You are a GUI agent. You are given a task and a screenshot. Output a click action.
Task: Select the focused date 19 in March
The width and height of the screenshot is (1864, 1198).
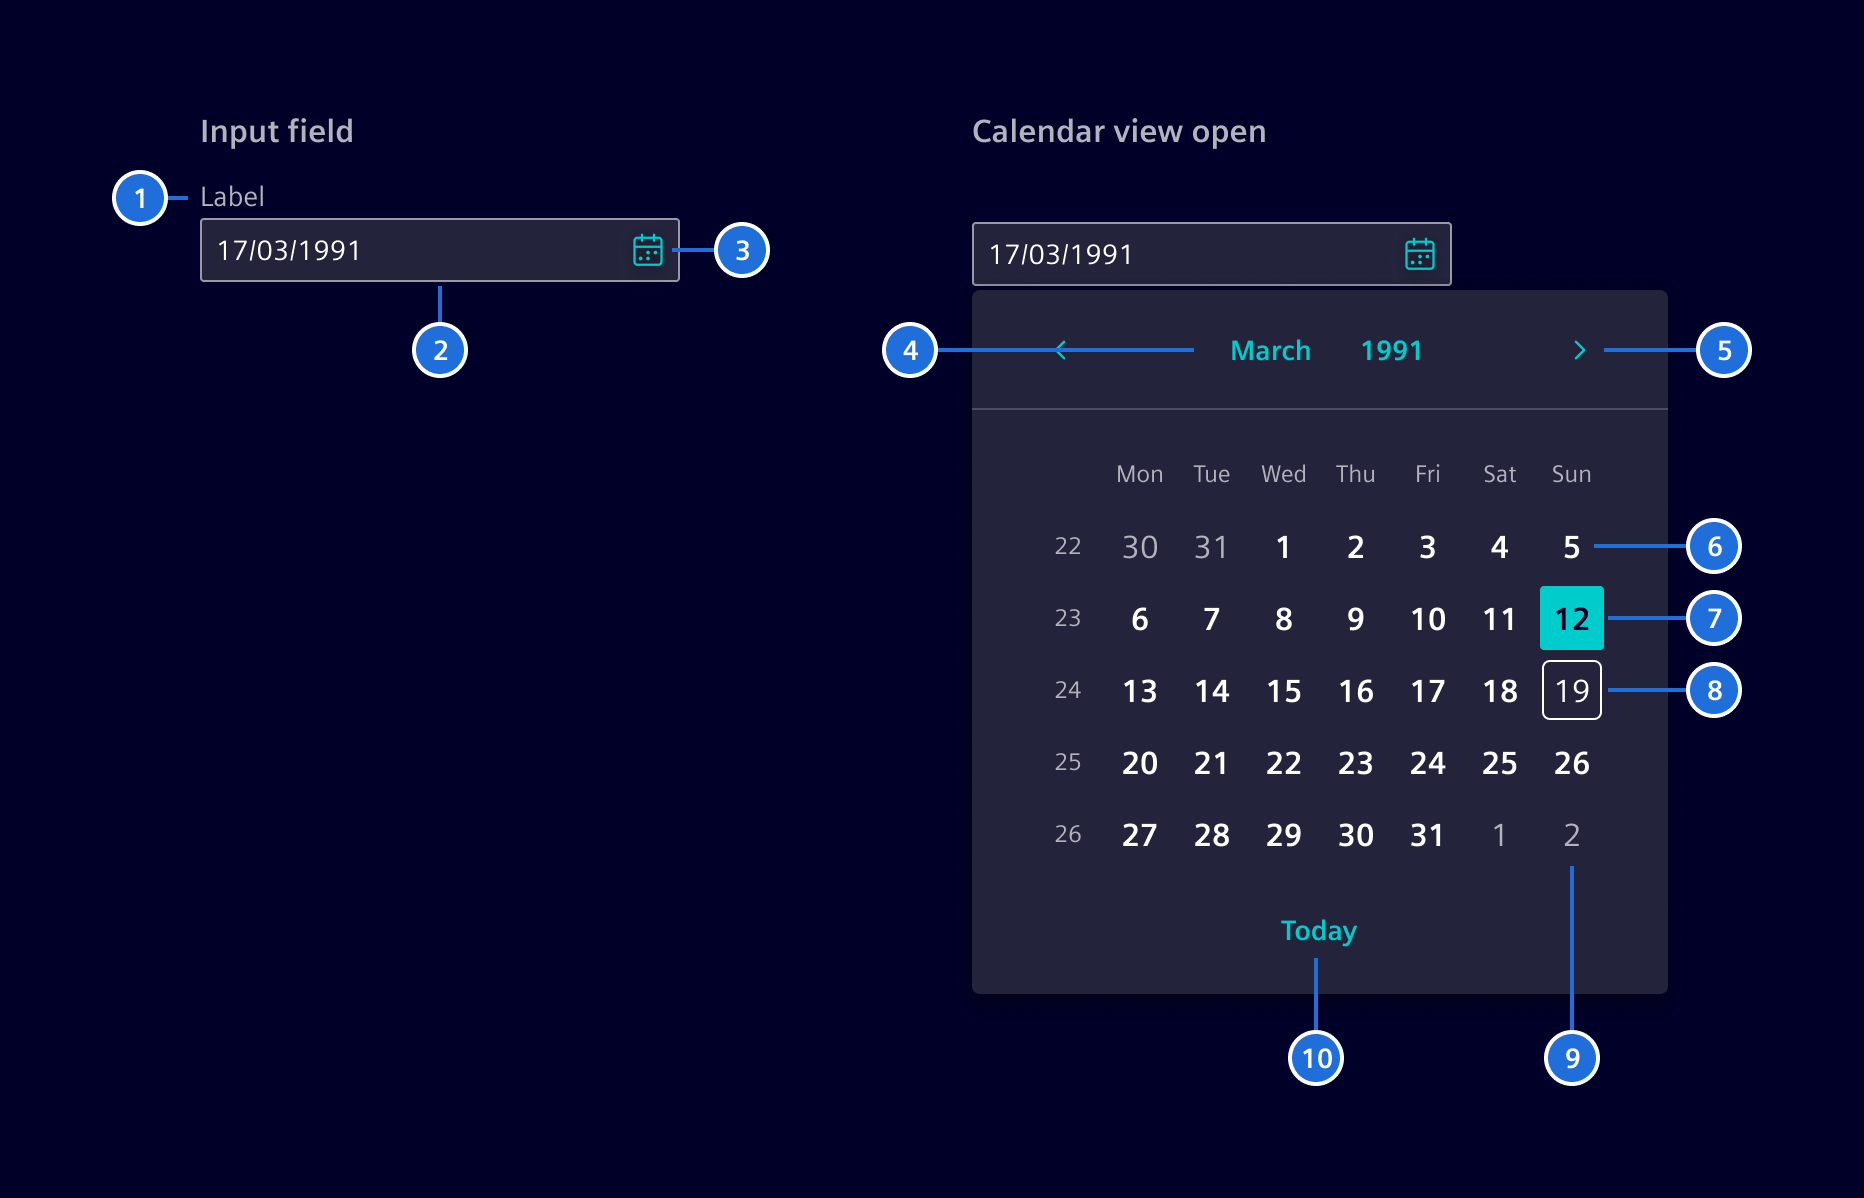[1571, 690]
